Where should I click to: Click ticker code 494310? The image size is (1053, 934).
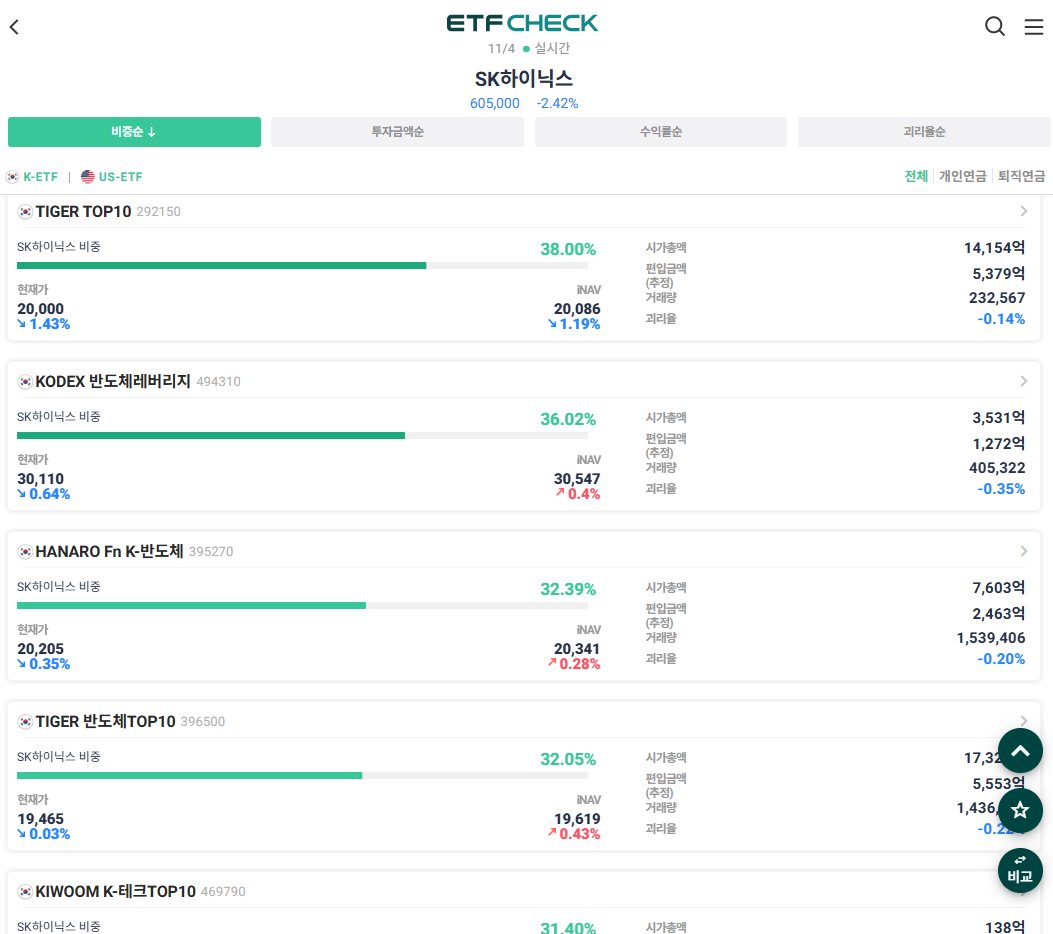pos(218,381)
